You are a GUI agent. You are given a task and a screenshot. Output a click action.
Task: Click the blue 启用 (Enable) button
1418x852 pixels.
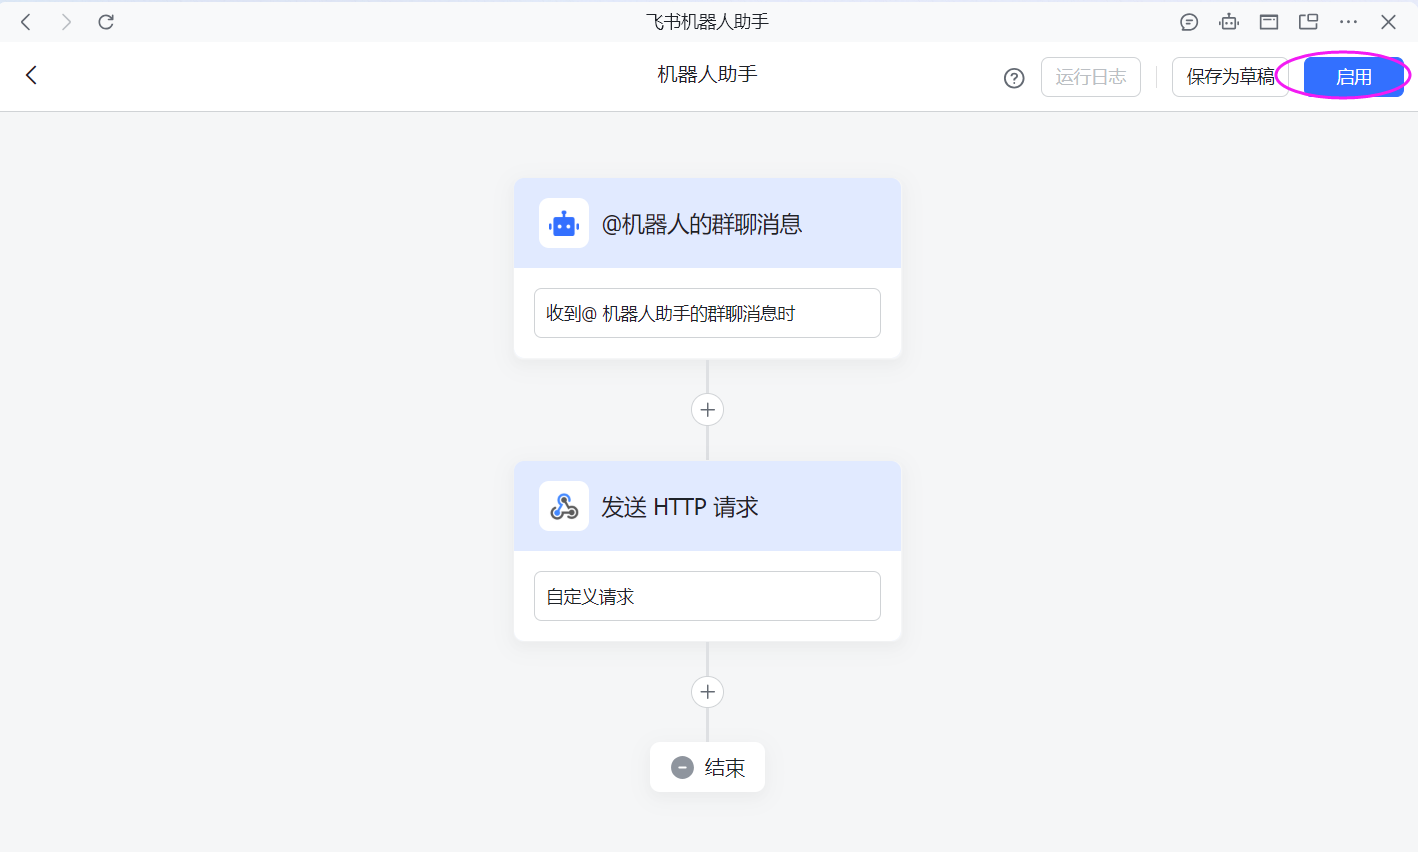(1353, 77)
